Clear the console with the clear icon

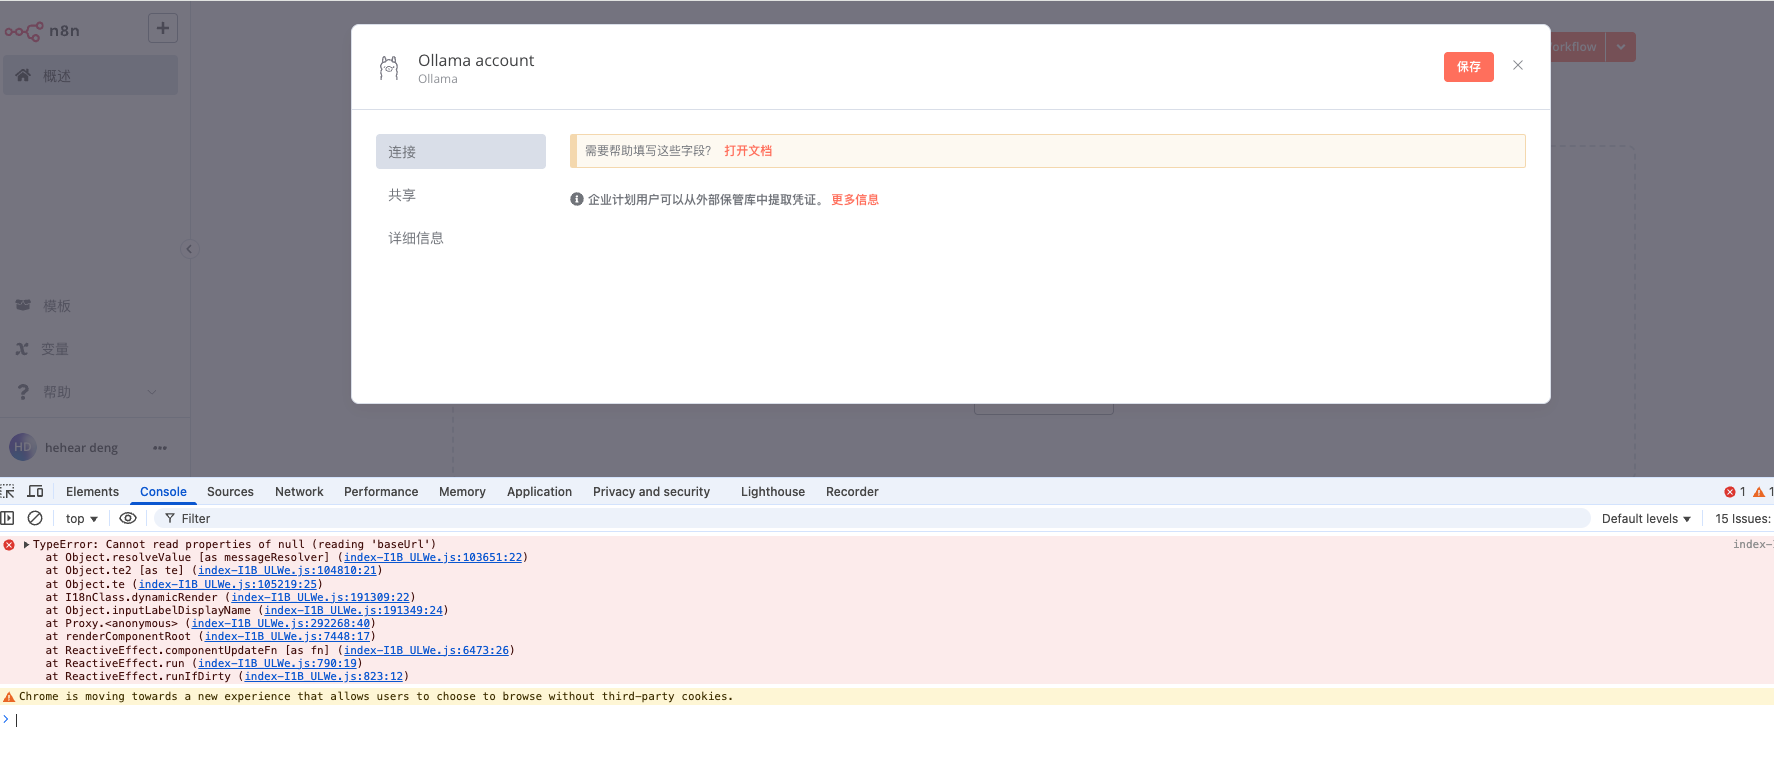(x=35, y=518)
